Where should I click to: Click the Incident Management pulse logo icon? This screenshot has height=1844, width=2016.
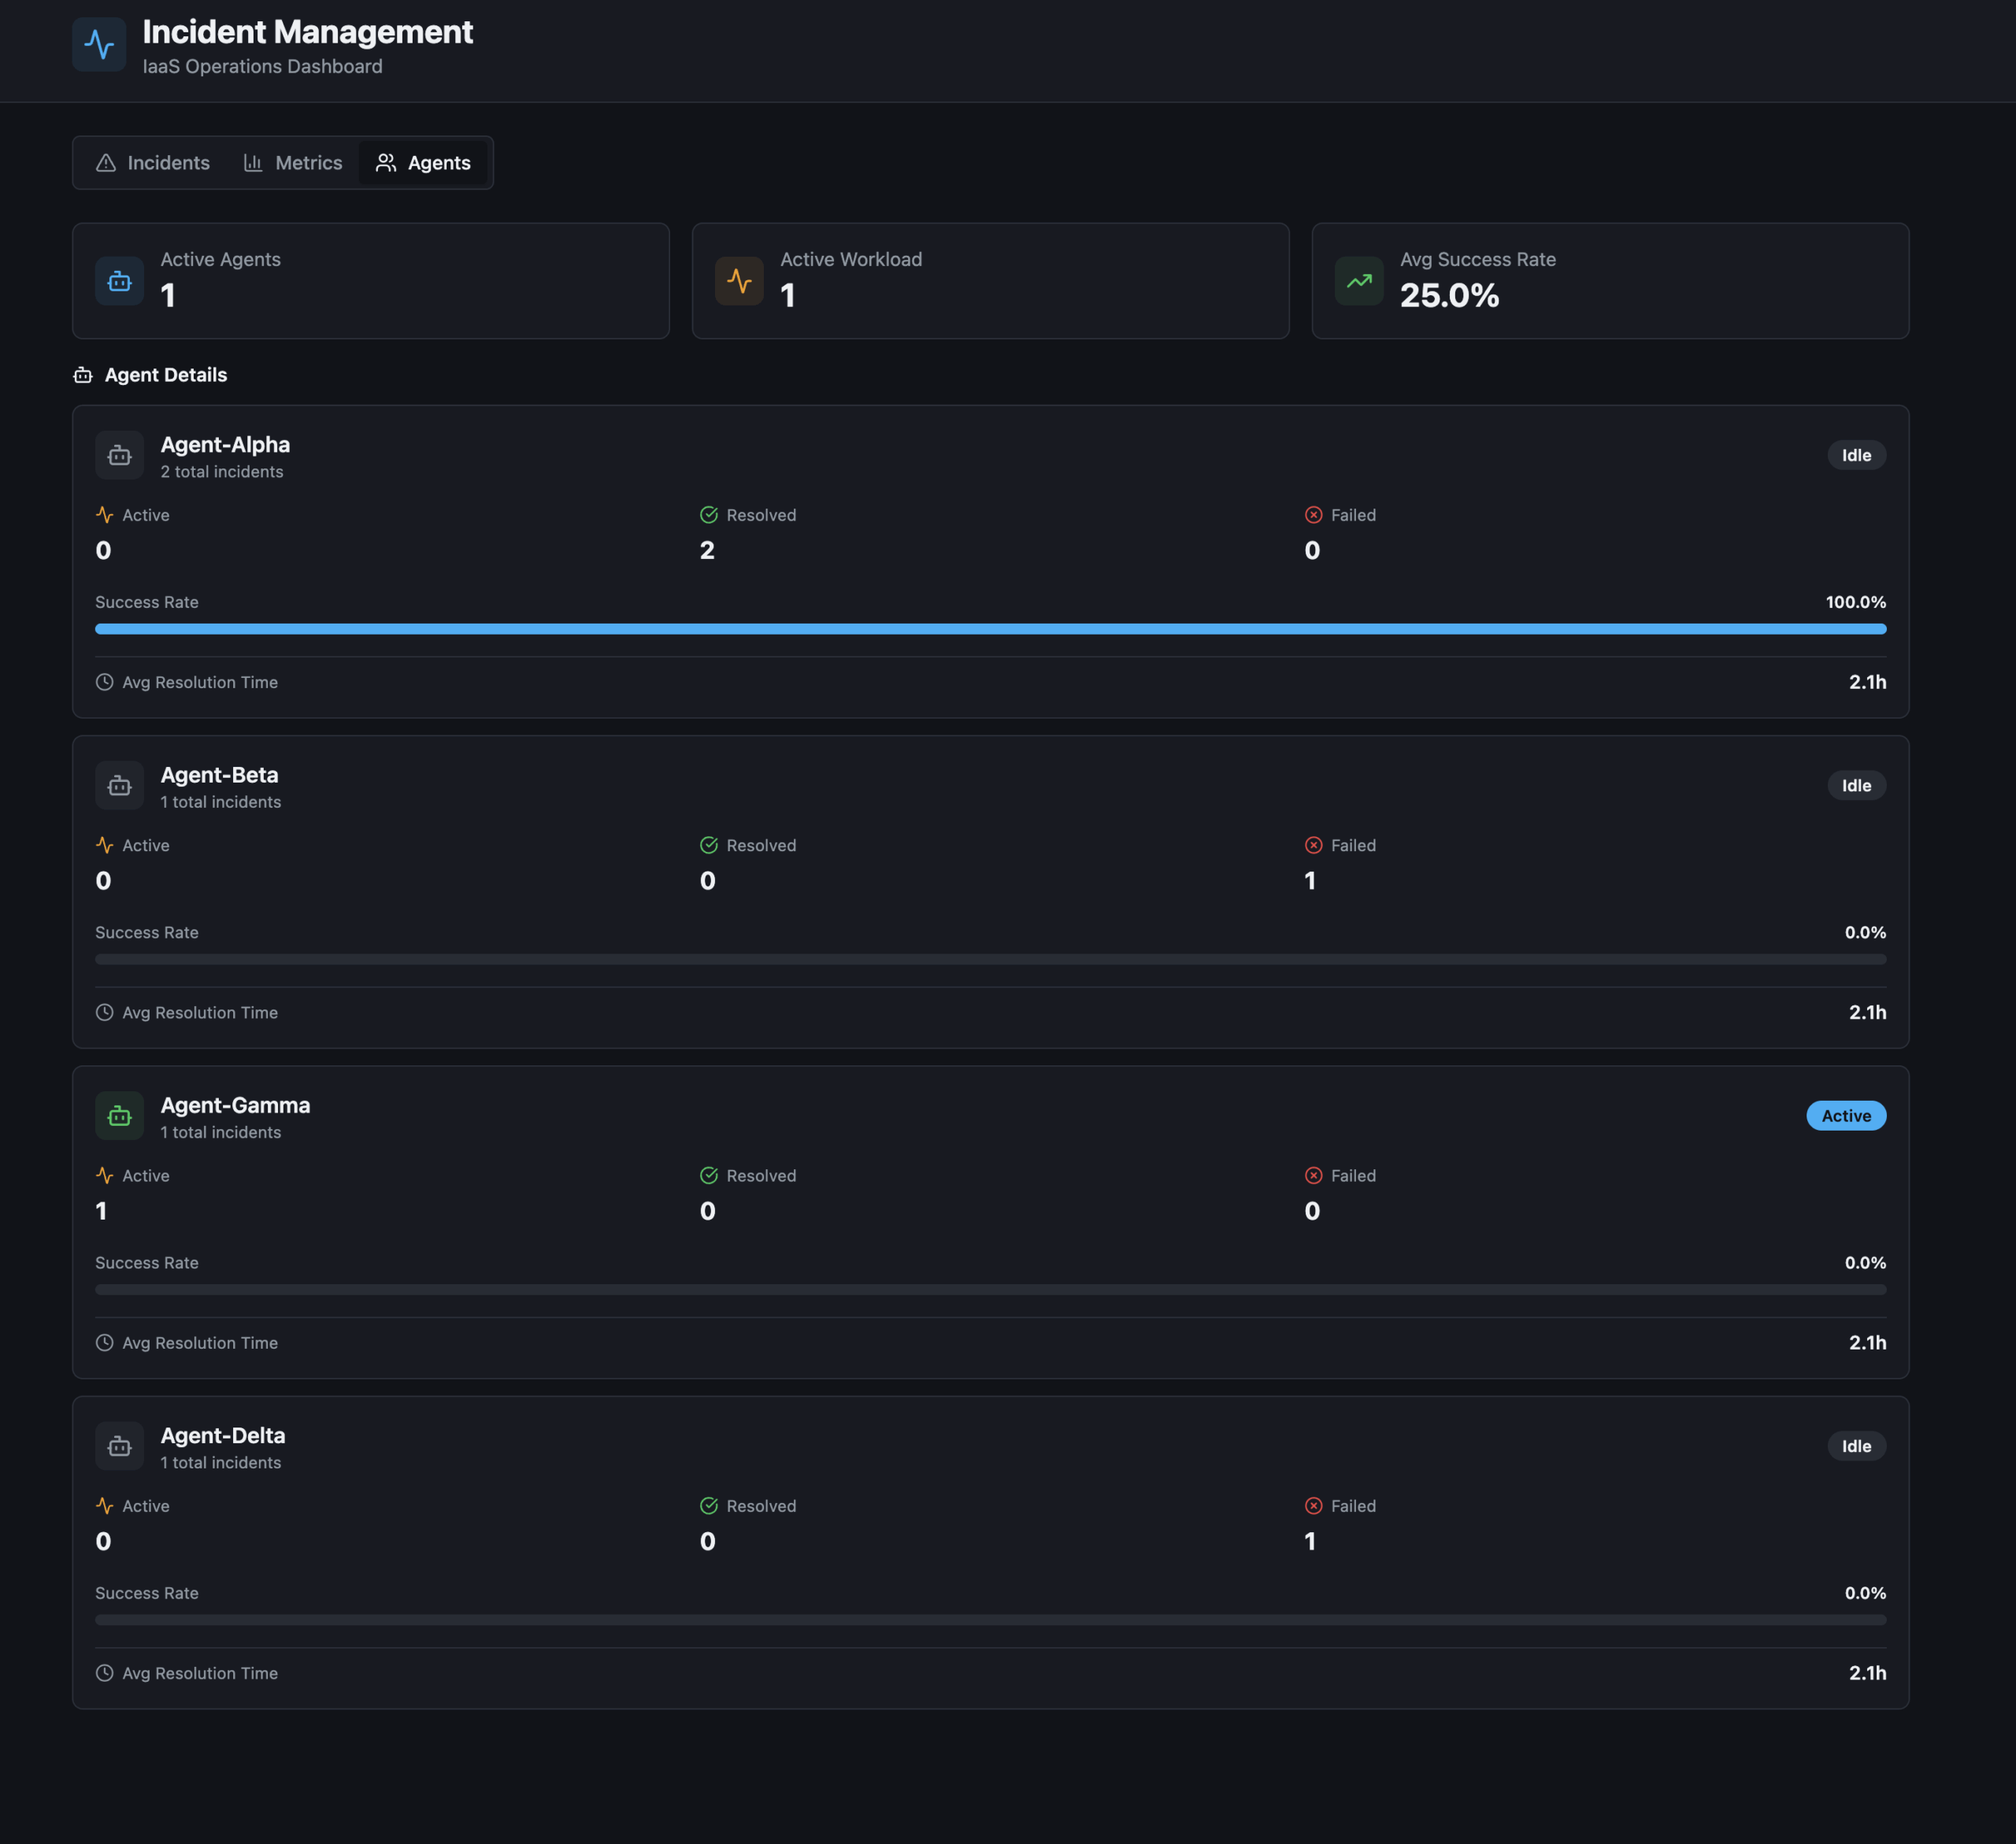(99, 45)
